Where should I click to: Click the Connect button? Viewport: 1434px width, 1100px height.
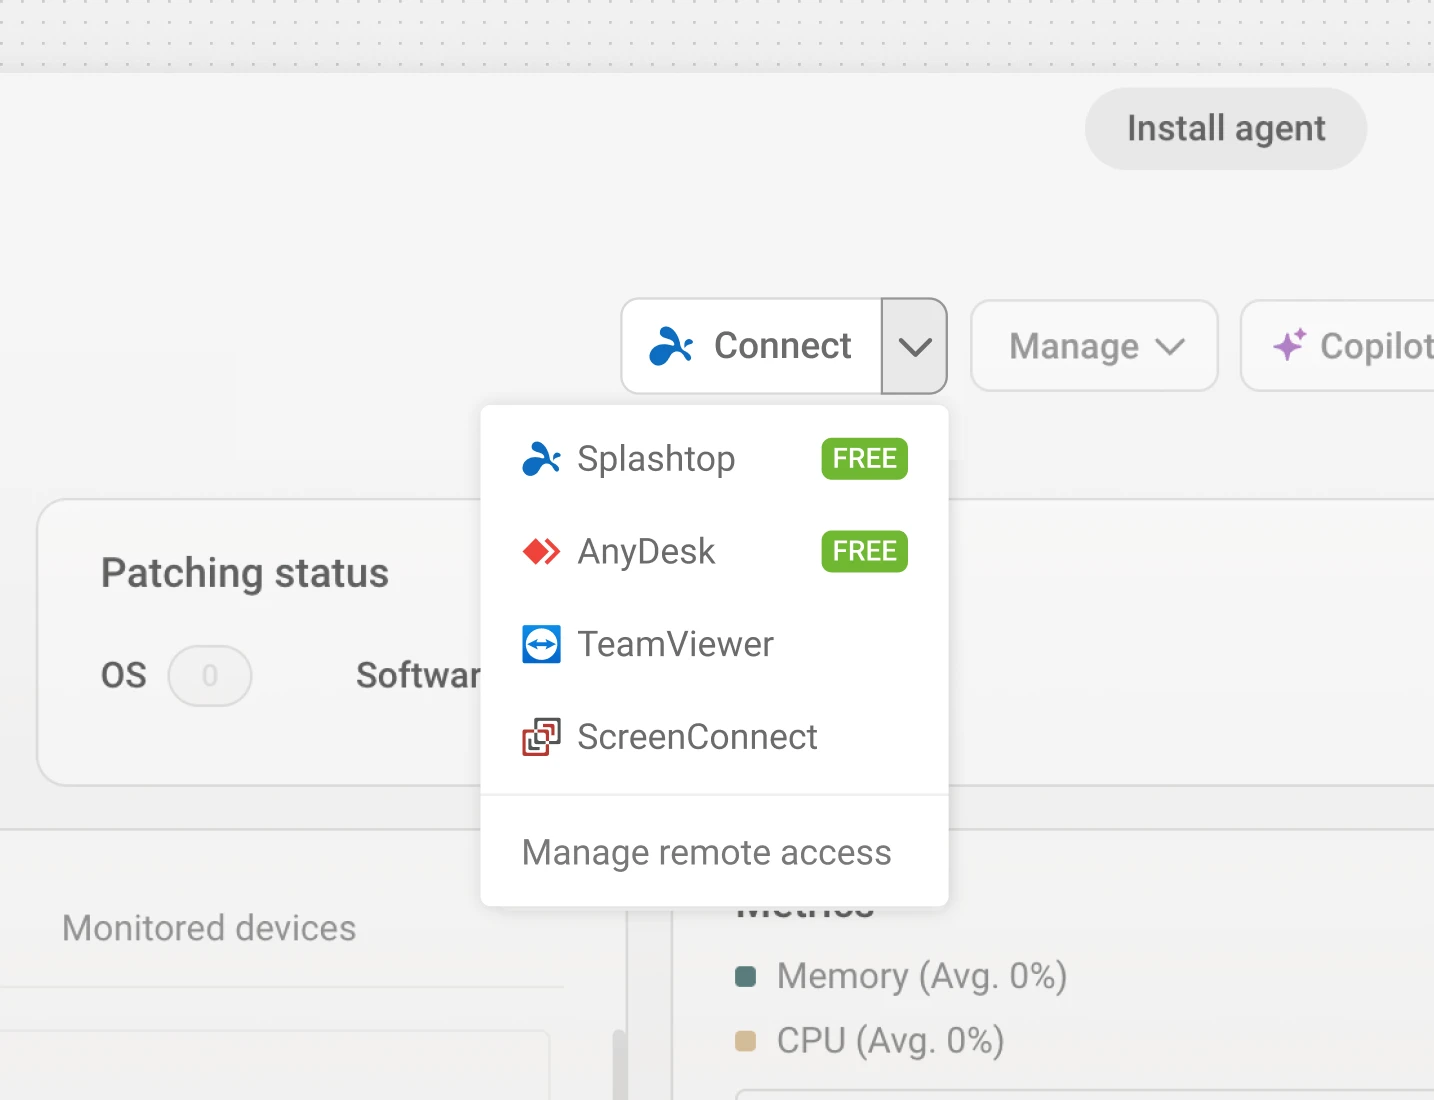751,346
